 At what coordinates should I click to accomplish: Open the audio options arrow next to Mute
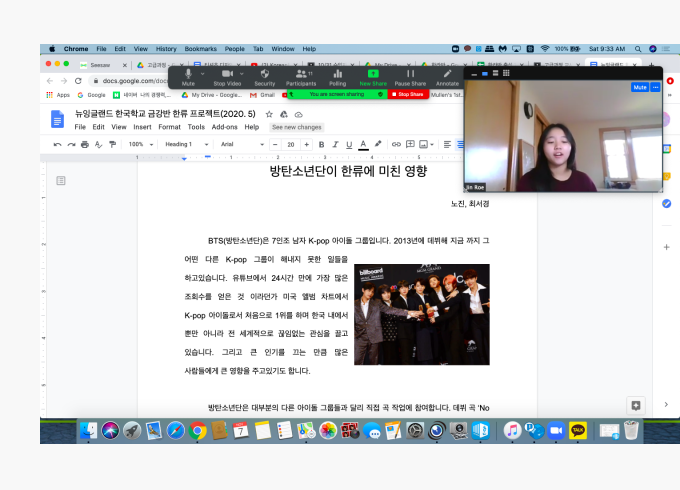(203, 74)
